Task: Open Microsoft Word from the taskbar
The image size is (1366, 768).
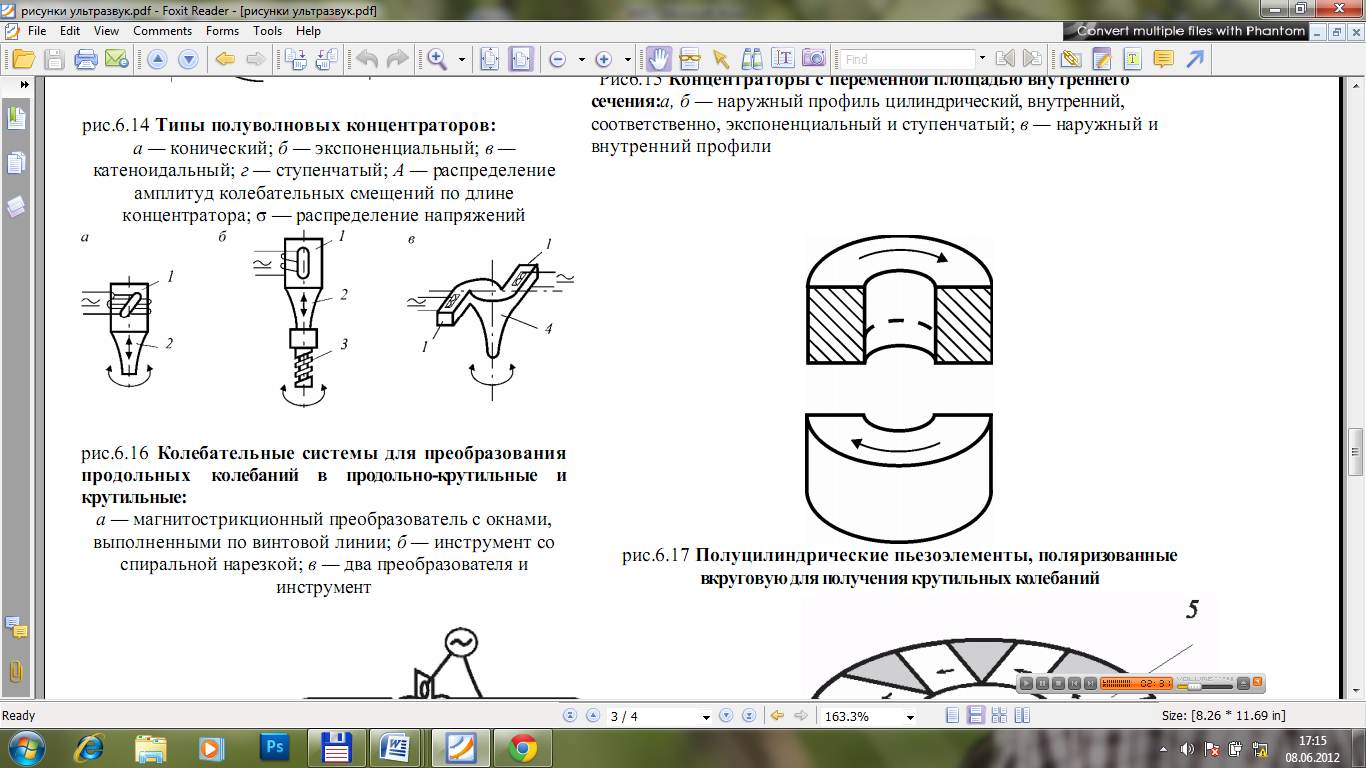Action: pyautogui.click(x=395, y=747)
